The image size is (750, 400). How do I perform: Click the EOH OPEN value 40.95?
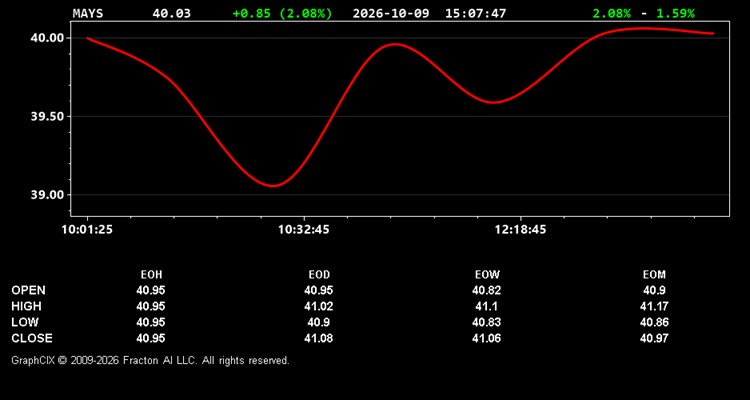pos(151,290)
